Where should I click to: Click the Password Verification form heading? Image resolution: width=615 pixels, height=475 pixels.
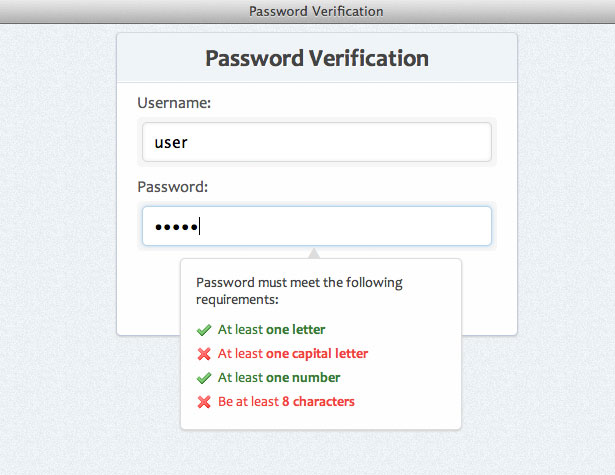point(316,58)
